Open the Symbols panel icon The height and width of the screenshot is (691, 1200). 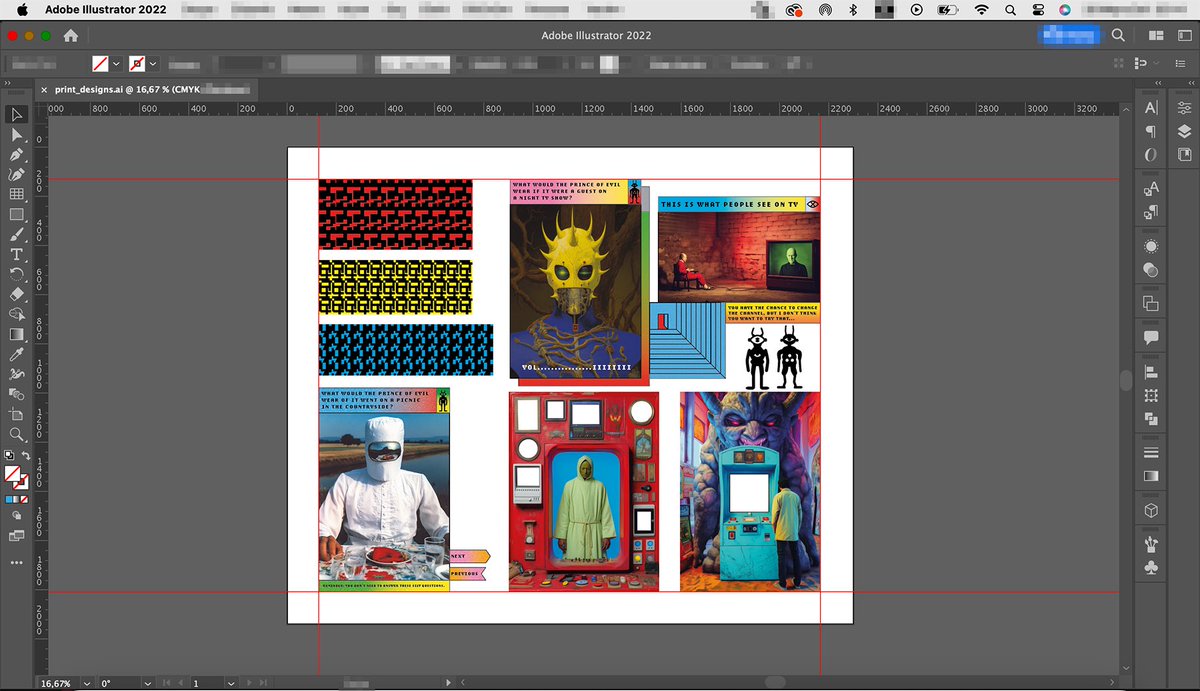pos(1151,568)
